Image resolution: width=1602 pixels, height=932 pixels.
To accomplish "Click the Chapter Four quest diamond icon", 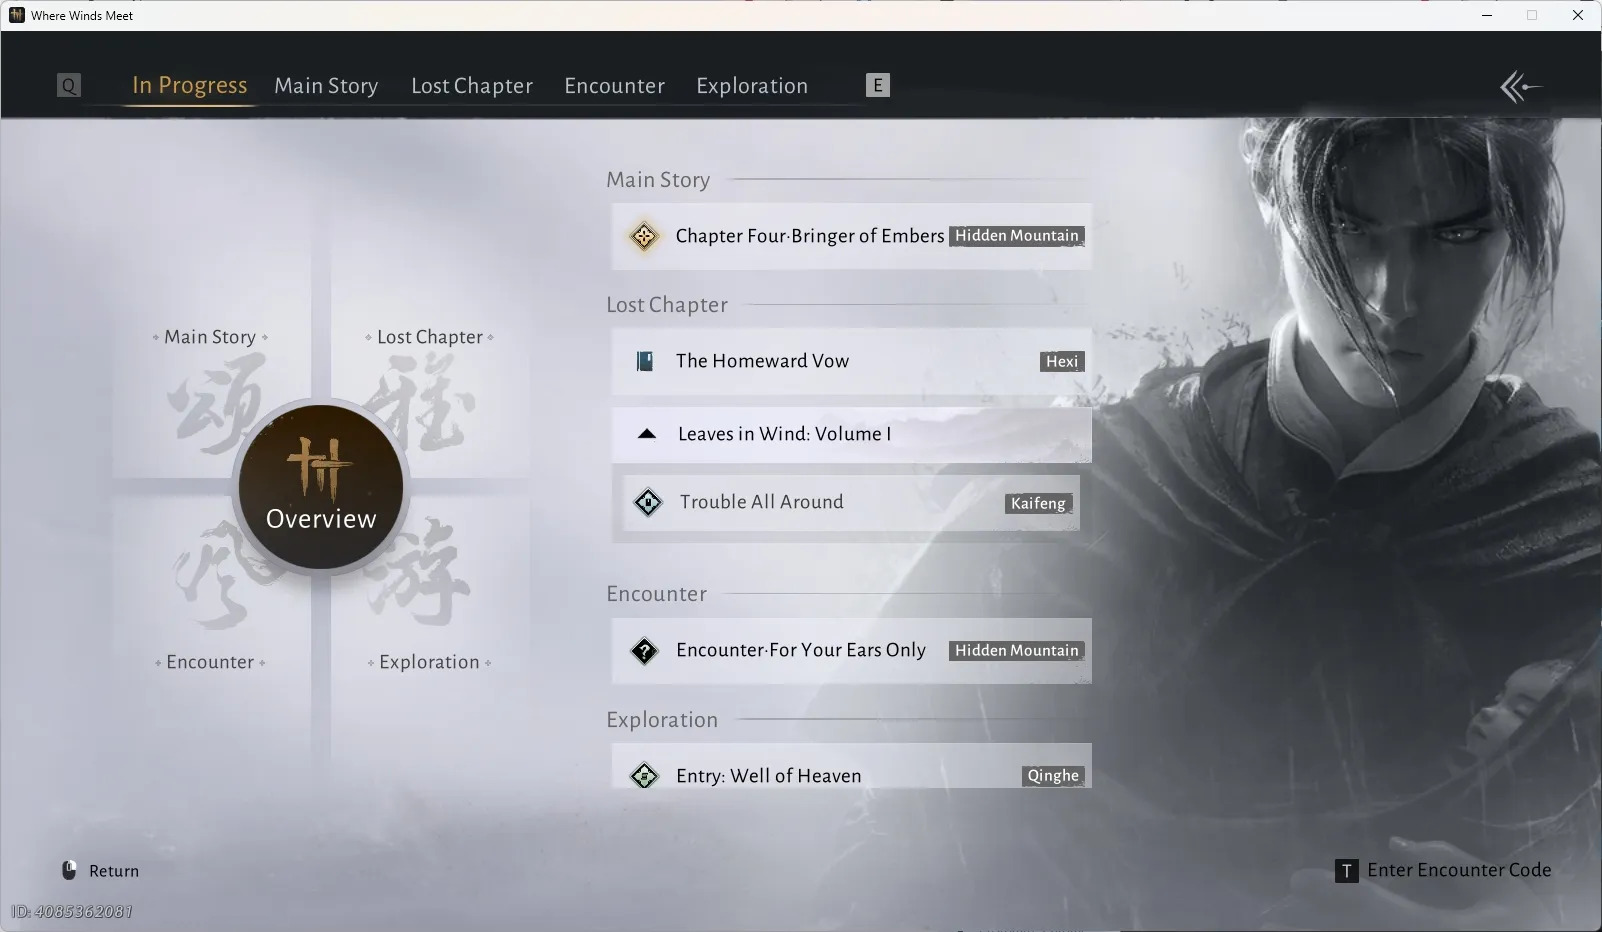I will point(644,236).
